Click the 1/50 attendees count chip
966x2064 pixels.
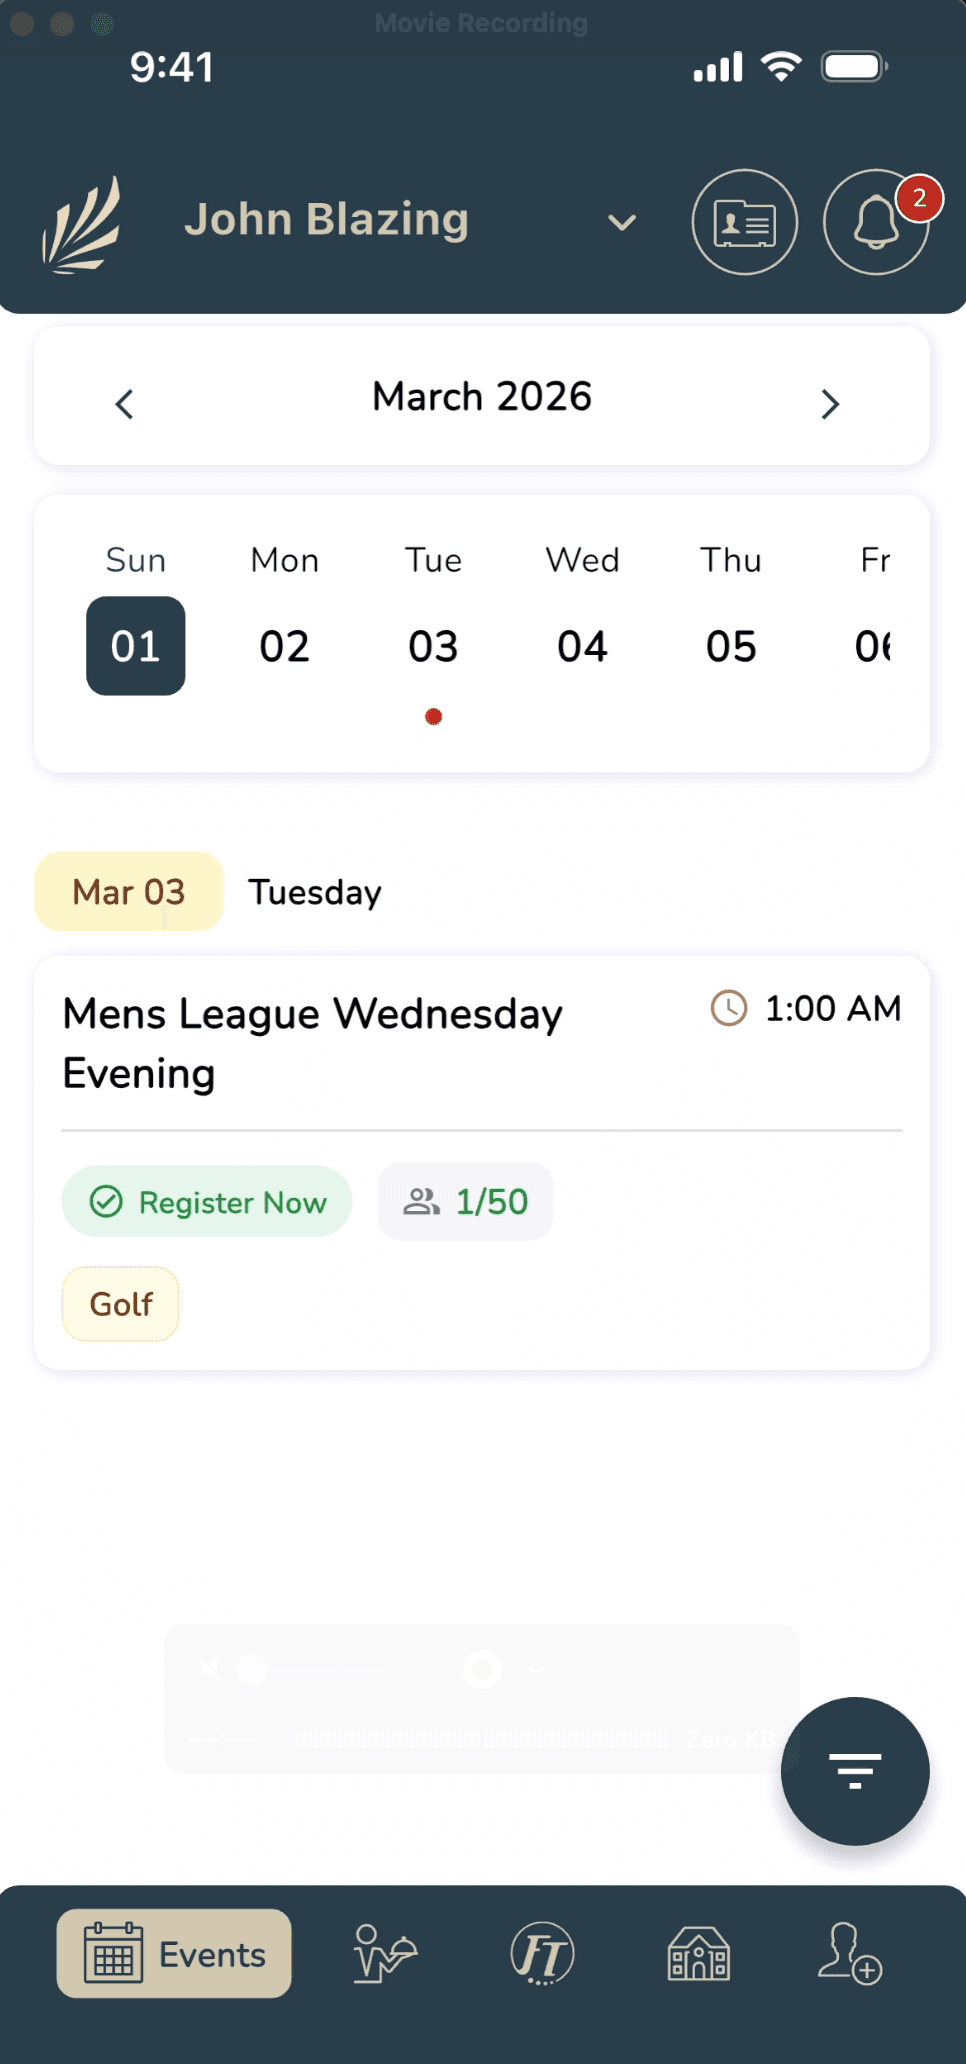click(465, 1201)
